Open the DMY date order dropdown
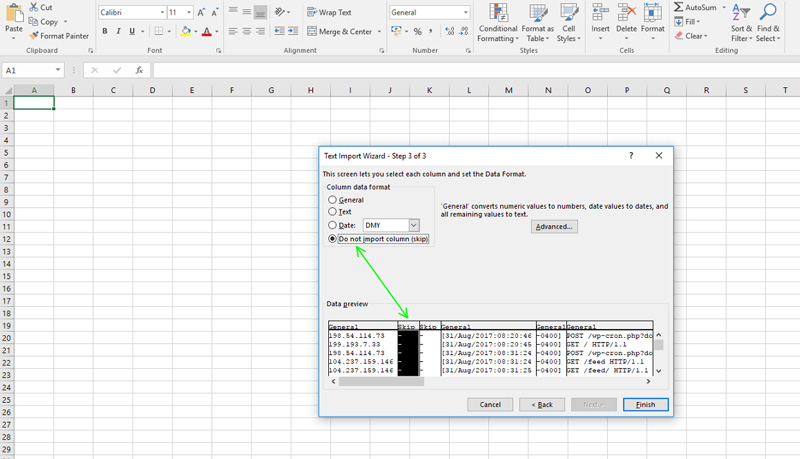Screen dimensions: 800x459 413,226
